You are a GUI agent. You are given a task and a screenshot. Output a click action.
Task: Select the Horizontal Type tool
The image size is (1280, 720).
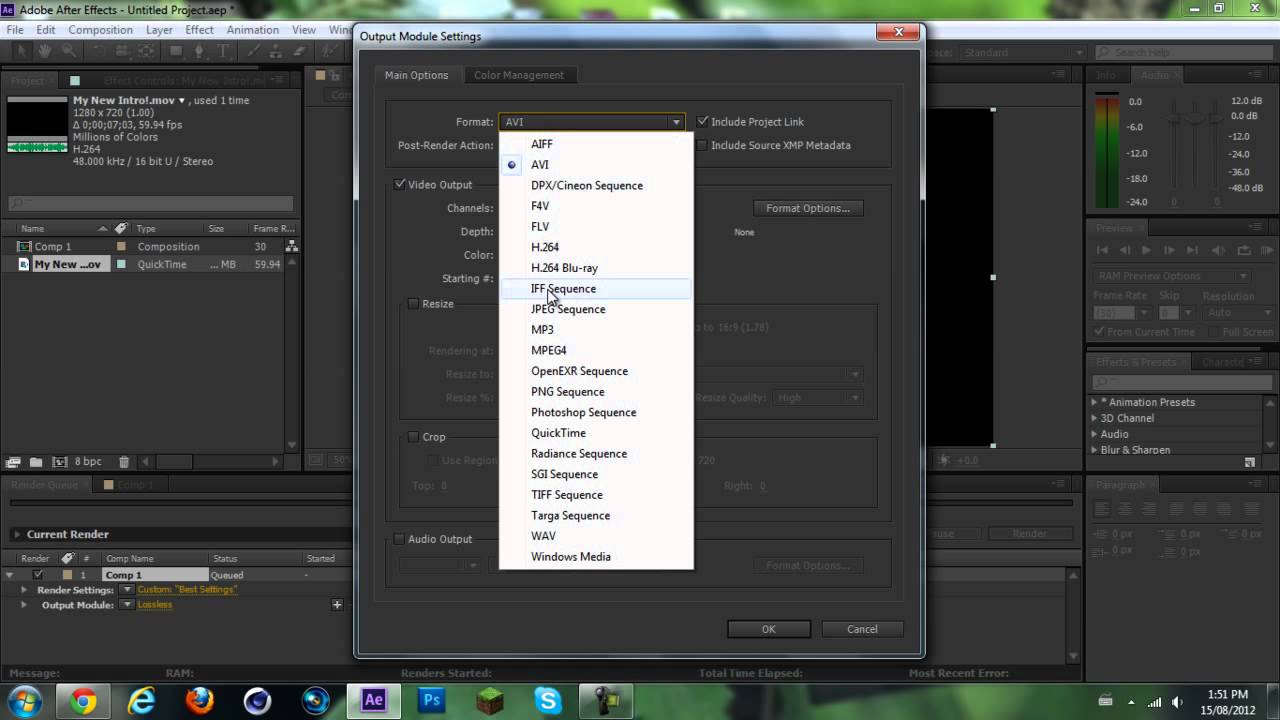[223, 51]
